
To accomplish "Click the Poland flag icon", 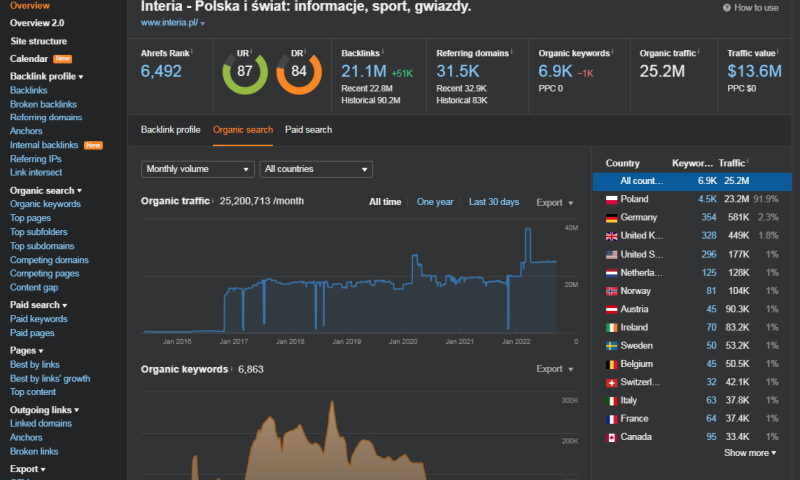I will tap(611, 199).
